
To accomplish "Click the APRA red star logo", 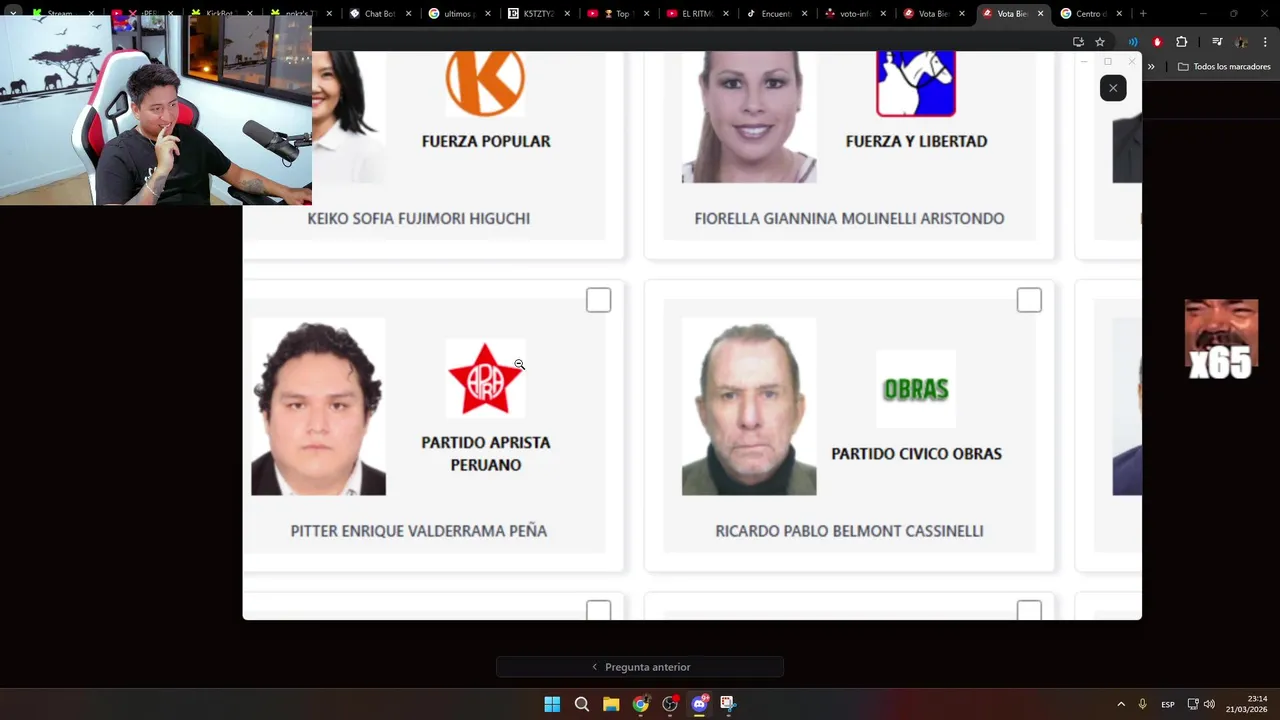I will (x=485, y=378).
